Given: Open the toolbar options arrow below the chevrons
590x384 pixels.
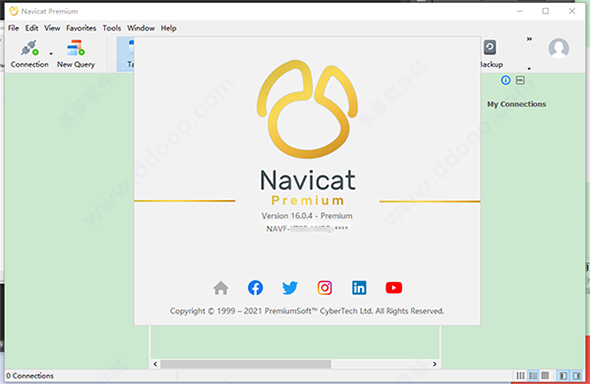Looking at the screenshot, I should point(529,68).
